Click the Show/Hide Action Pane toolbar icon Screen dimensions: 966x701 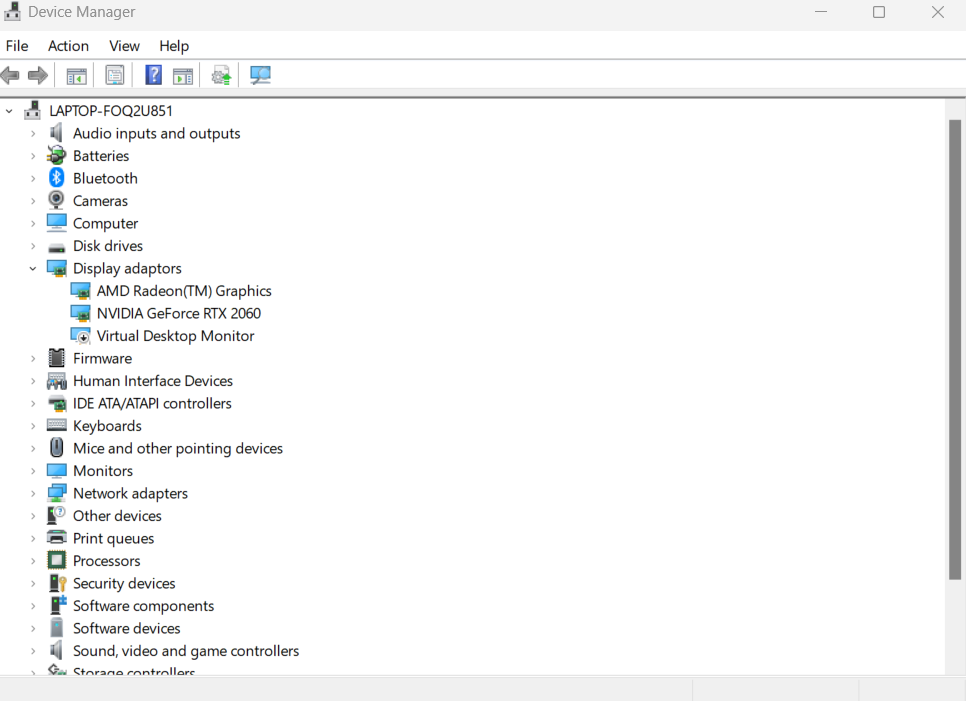click(x=183, y=75)
